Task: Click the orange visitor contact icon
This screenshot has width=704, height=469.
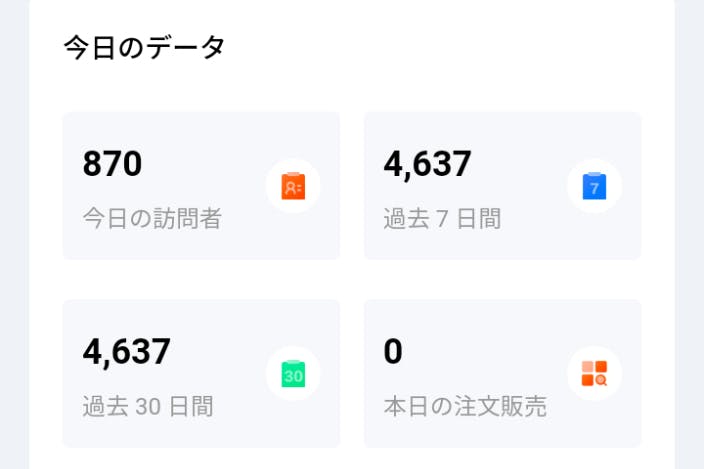Action: (293, 186)
